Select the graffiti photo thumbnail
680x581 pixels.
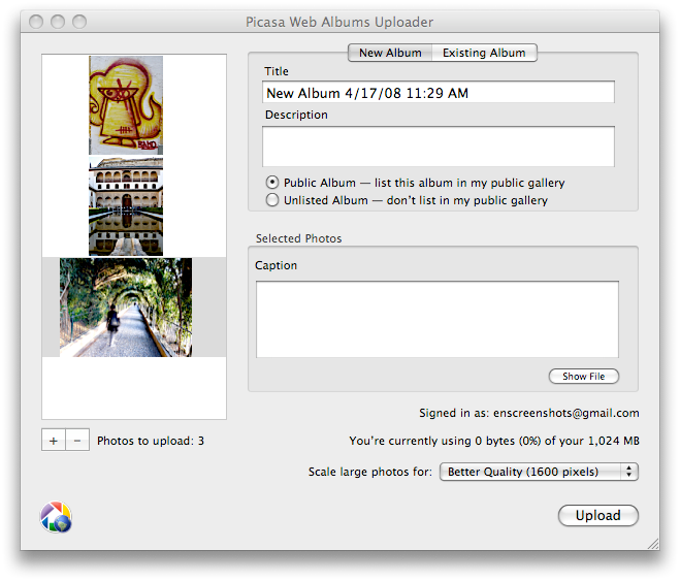[x=126, y=105]
